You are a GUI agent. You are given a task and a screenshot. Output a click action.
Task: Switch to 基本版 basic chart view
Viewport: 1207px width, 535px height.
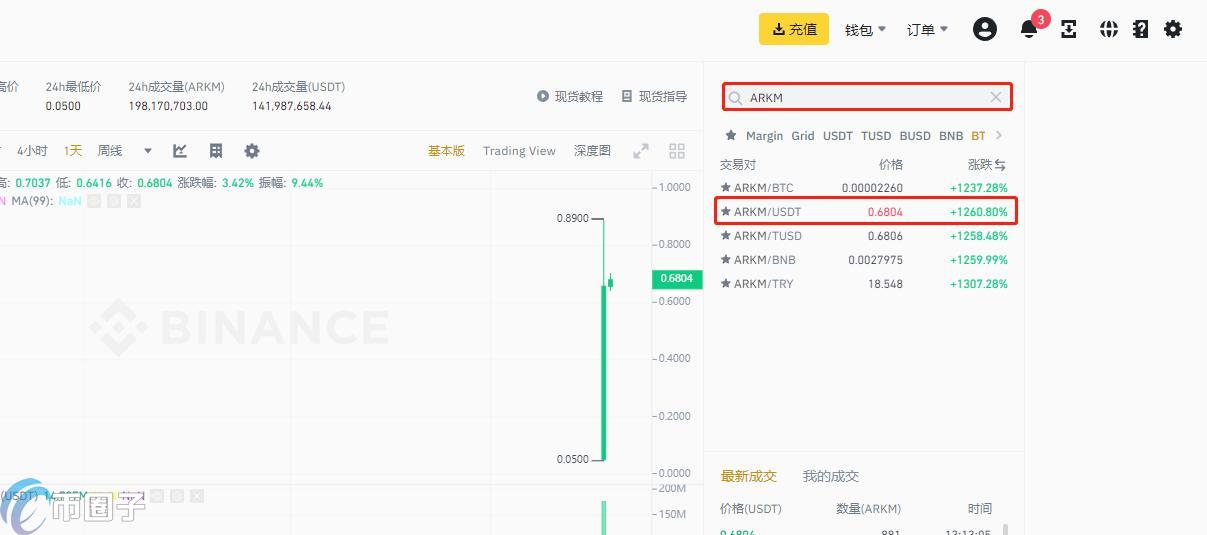tap(446, 151)
